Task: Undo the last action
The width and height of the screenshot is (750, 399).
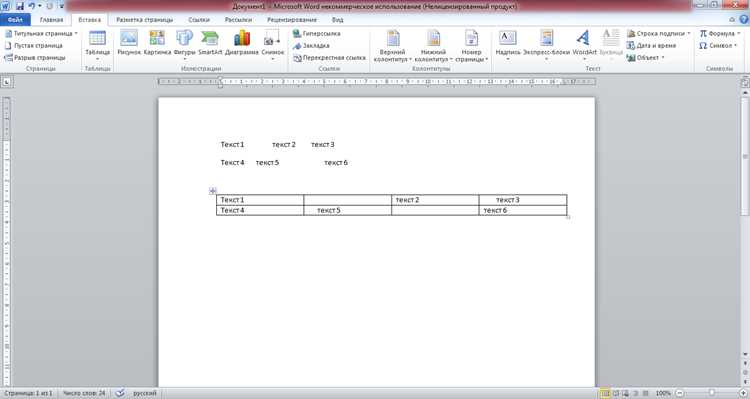Action: pos(32,6)
